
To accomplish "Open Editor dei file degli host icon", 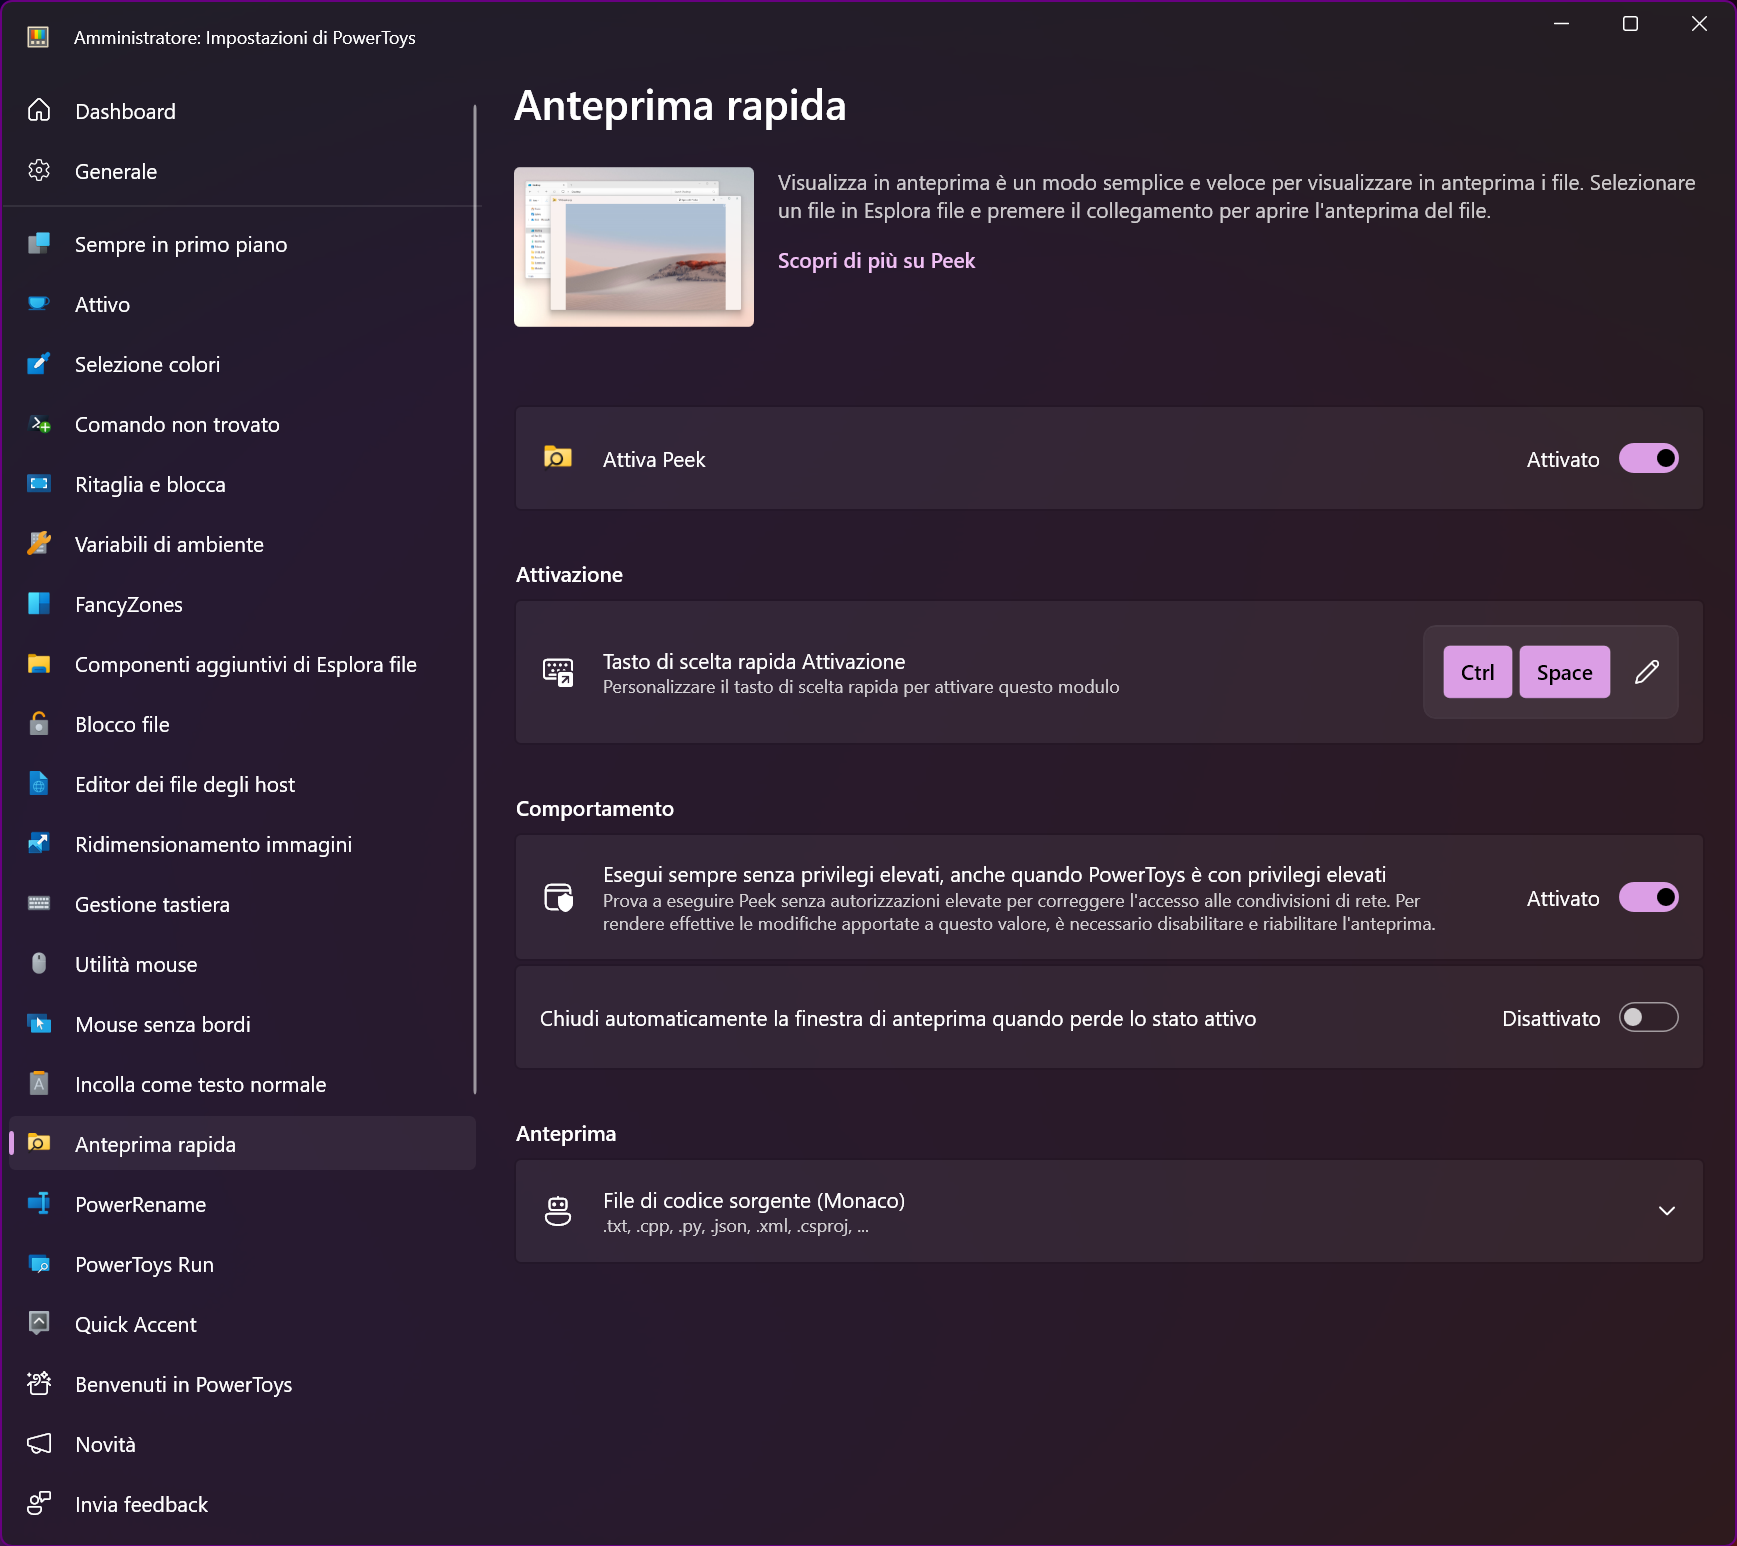I will point(39,784).
